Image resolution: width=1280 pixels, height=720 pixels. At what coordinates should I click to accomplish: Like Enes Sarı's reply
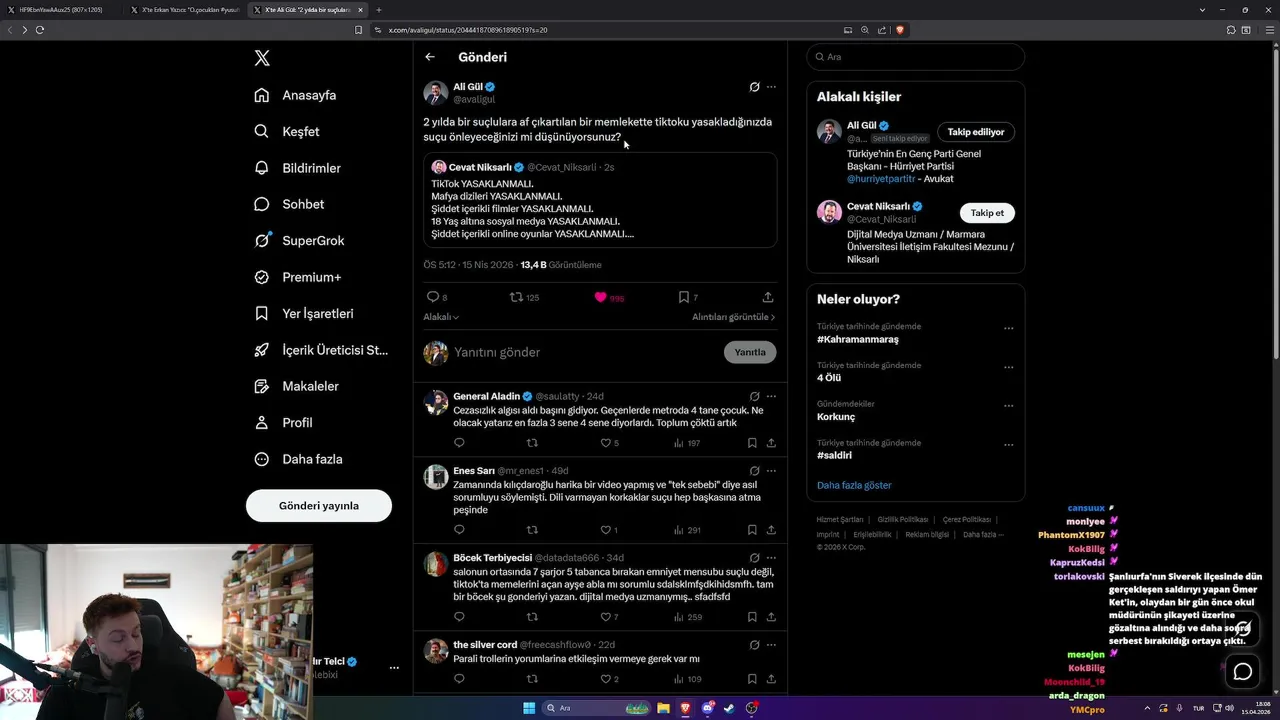[x=609, y=530]
